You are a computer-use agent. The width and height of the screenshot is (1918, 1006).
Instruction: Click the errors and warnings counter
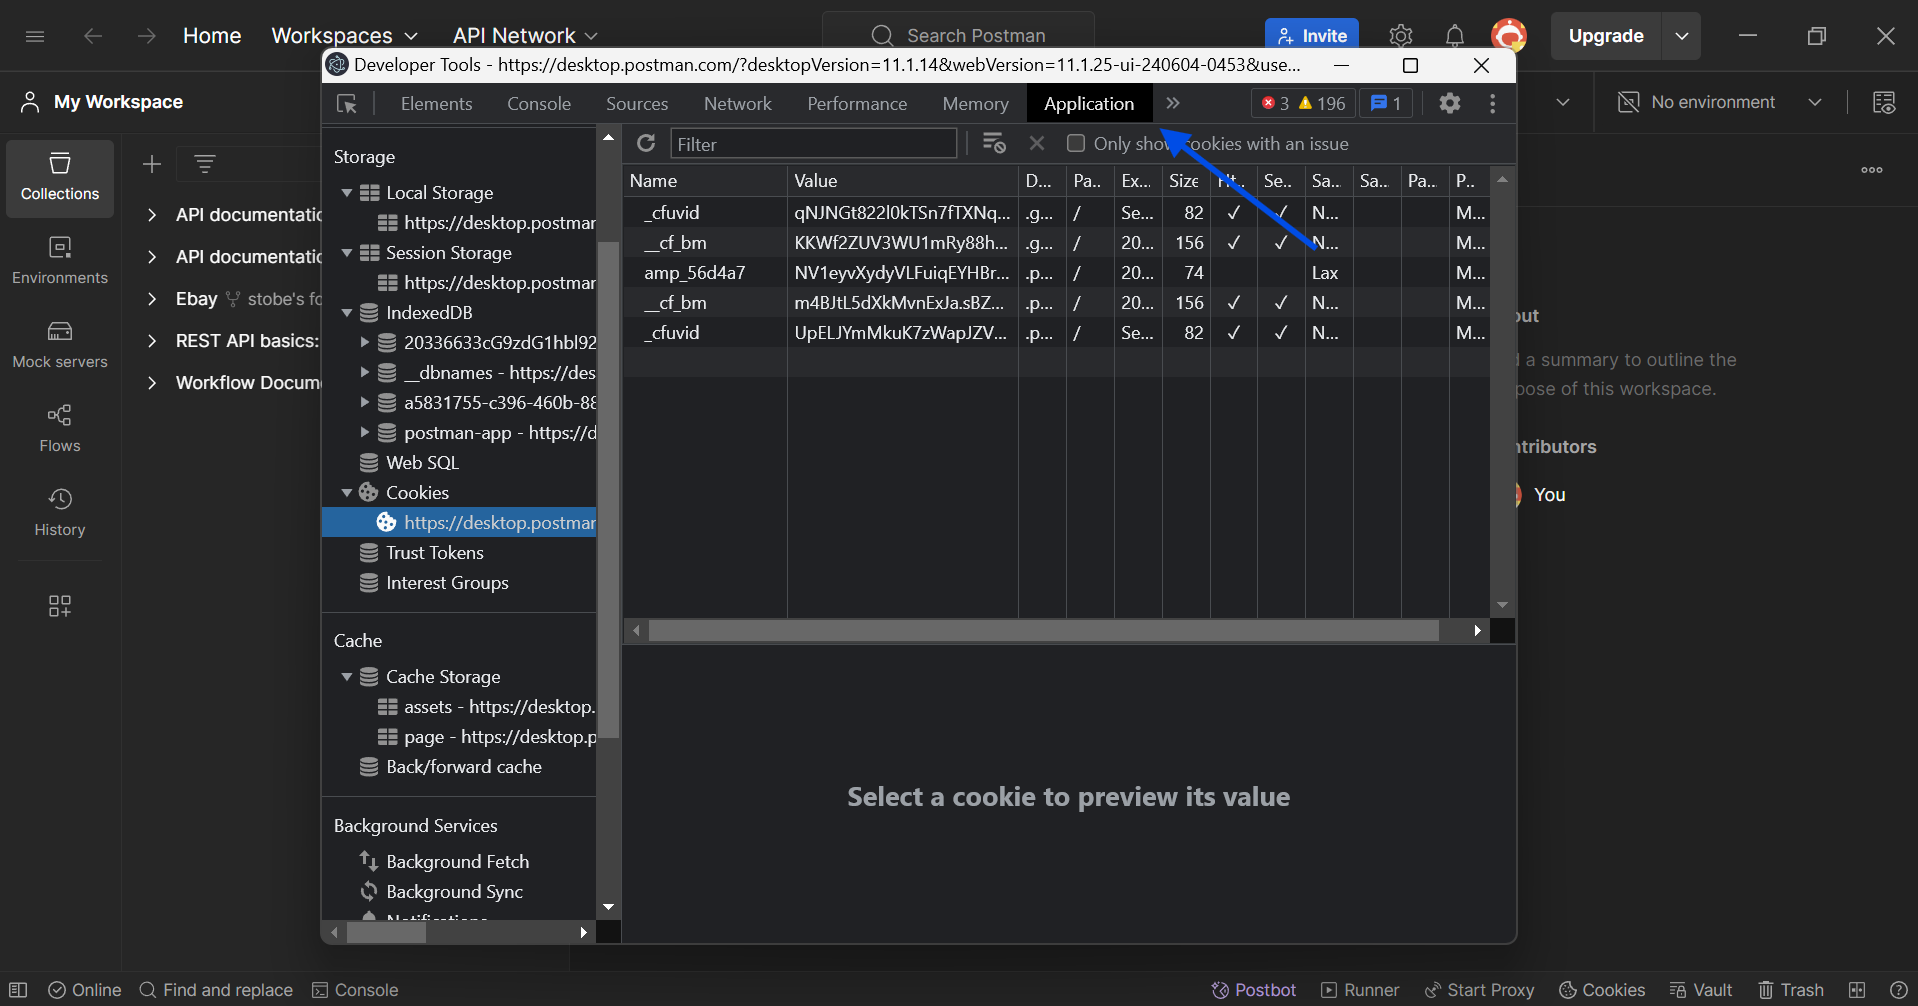pos(1303,103)
